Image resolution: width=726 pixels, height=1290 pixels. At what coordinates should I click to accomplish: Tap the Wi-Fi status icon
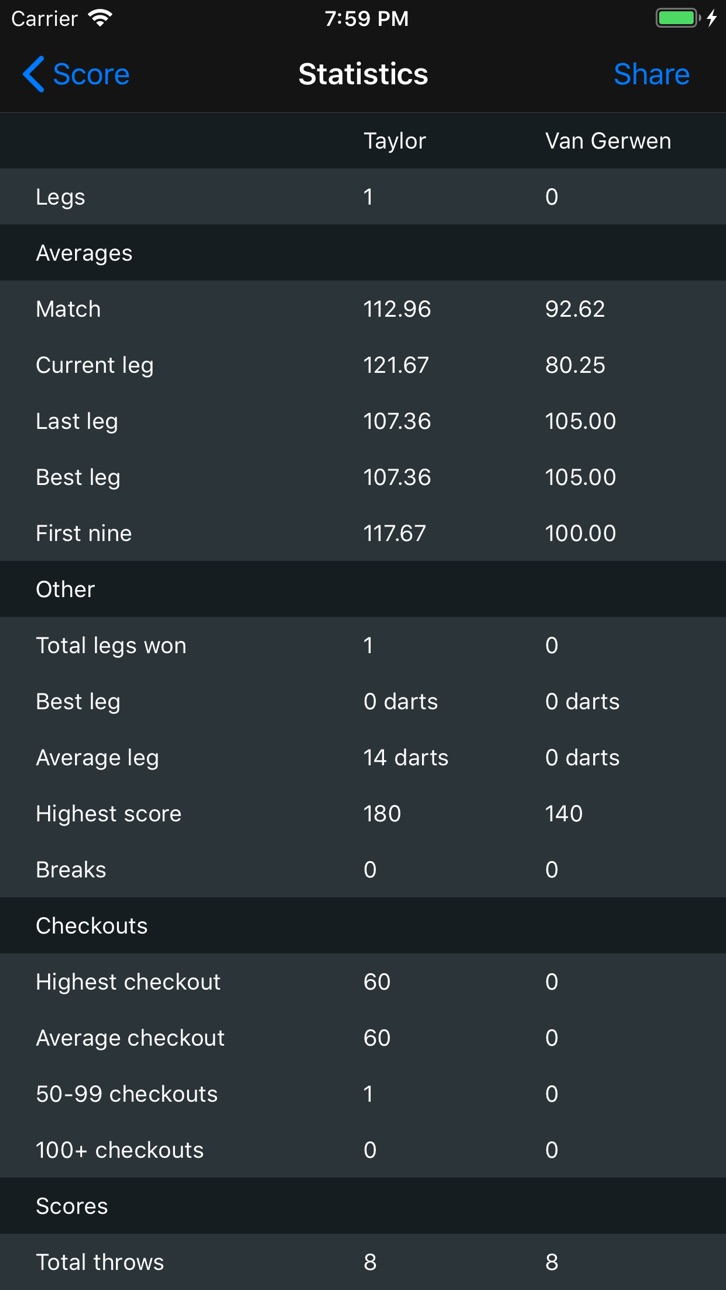tap(100, 18)
